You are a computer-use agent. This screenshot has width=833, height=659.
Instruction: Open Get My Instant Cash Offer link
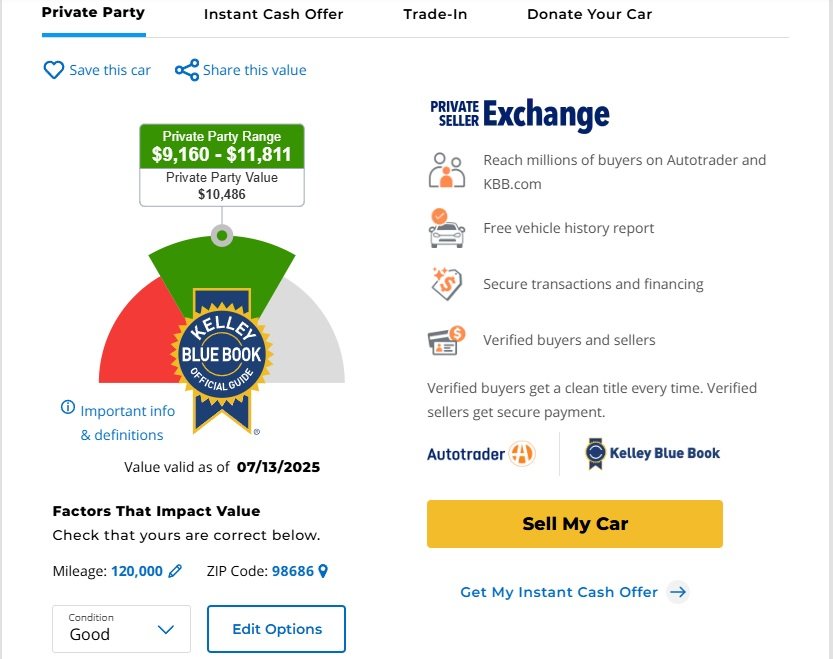point(559,592)
